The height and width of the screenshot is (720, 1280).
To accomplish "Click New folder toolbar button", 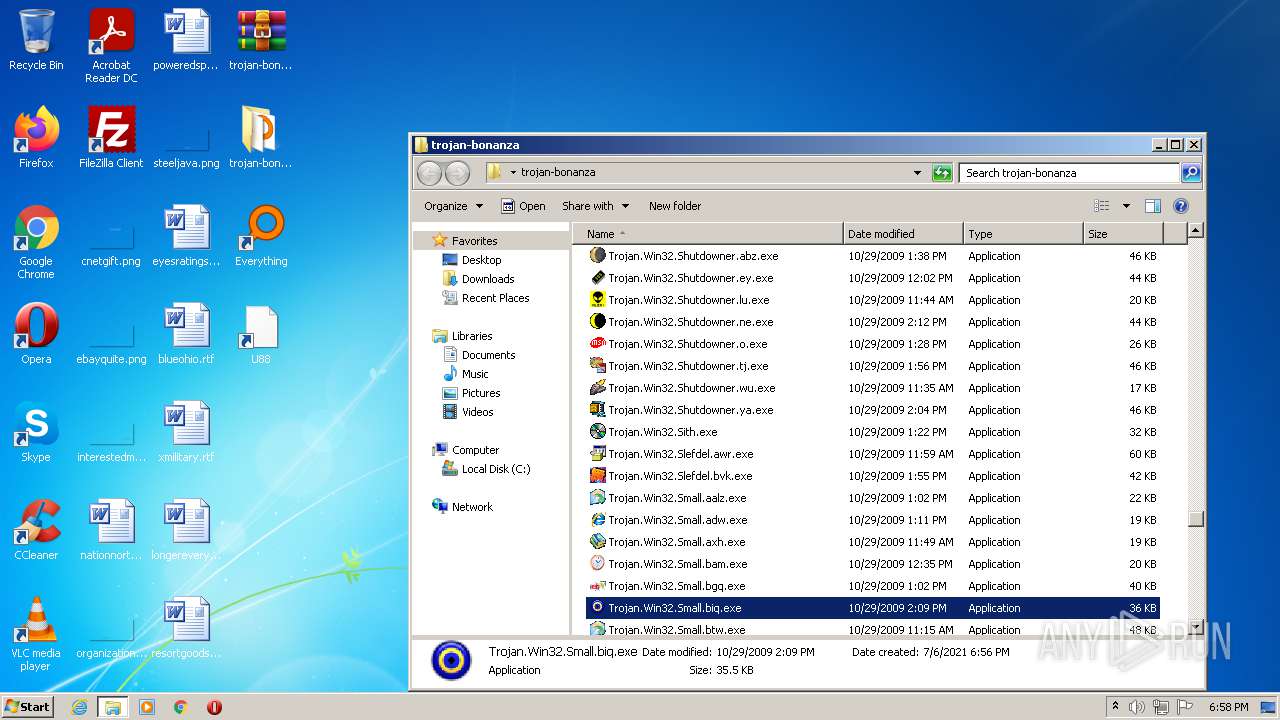I will 675,206.
